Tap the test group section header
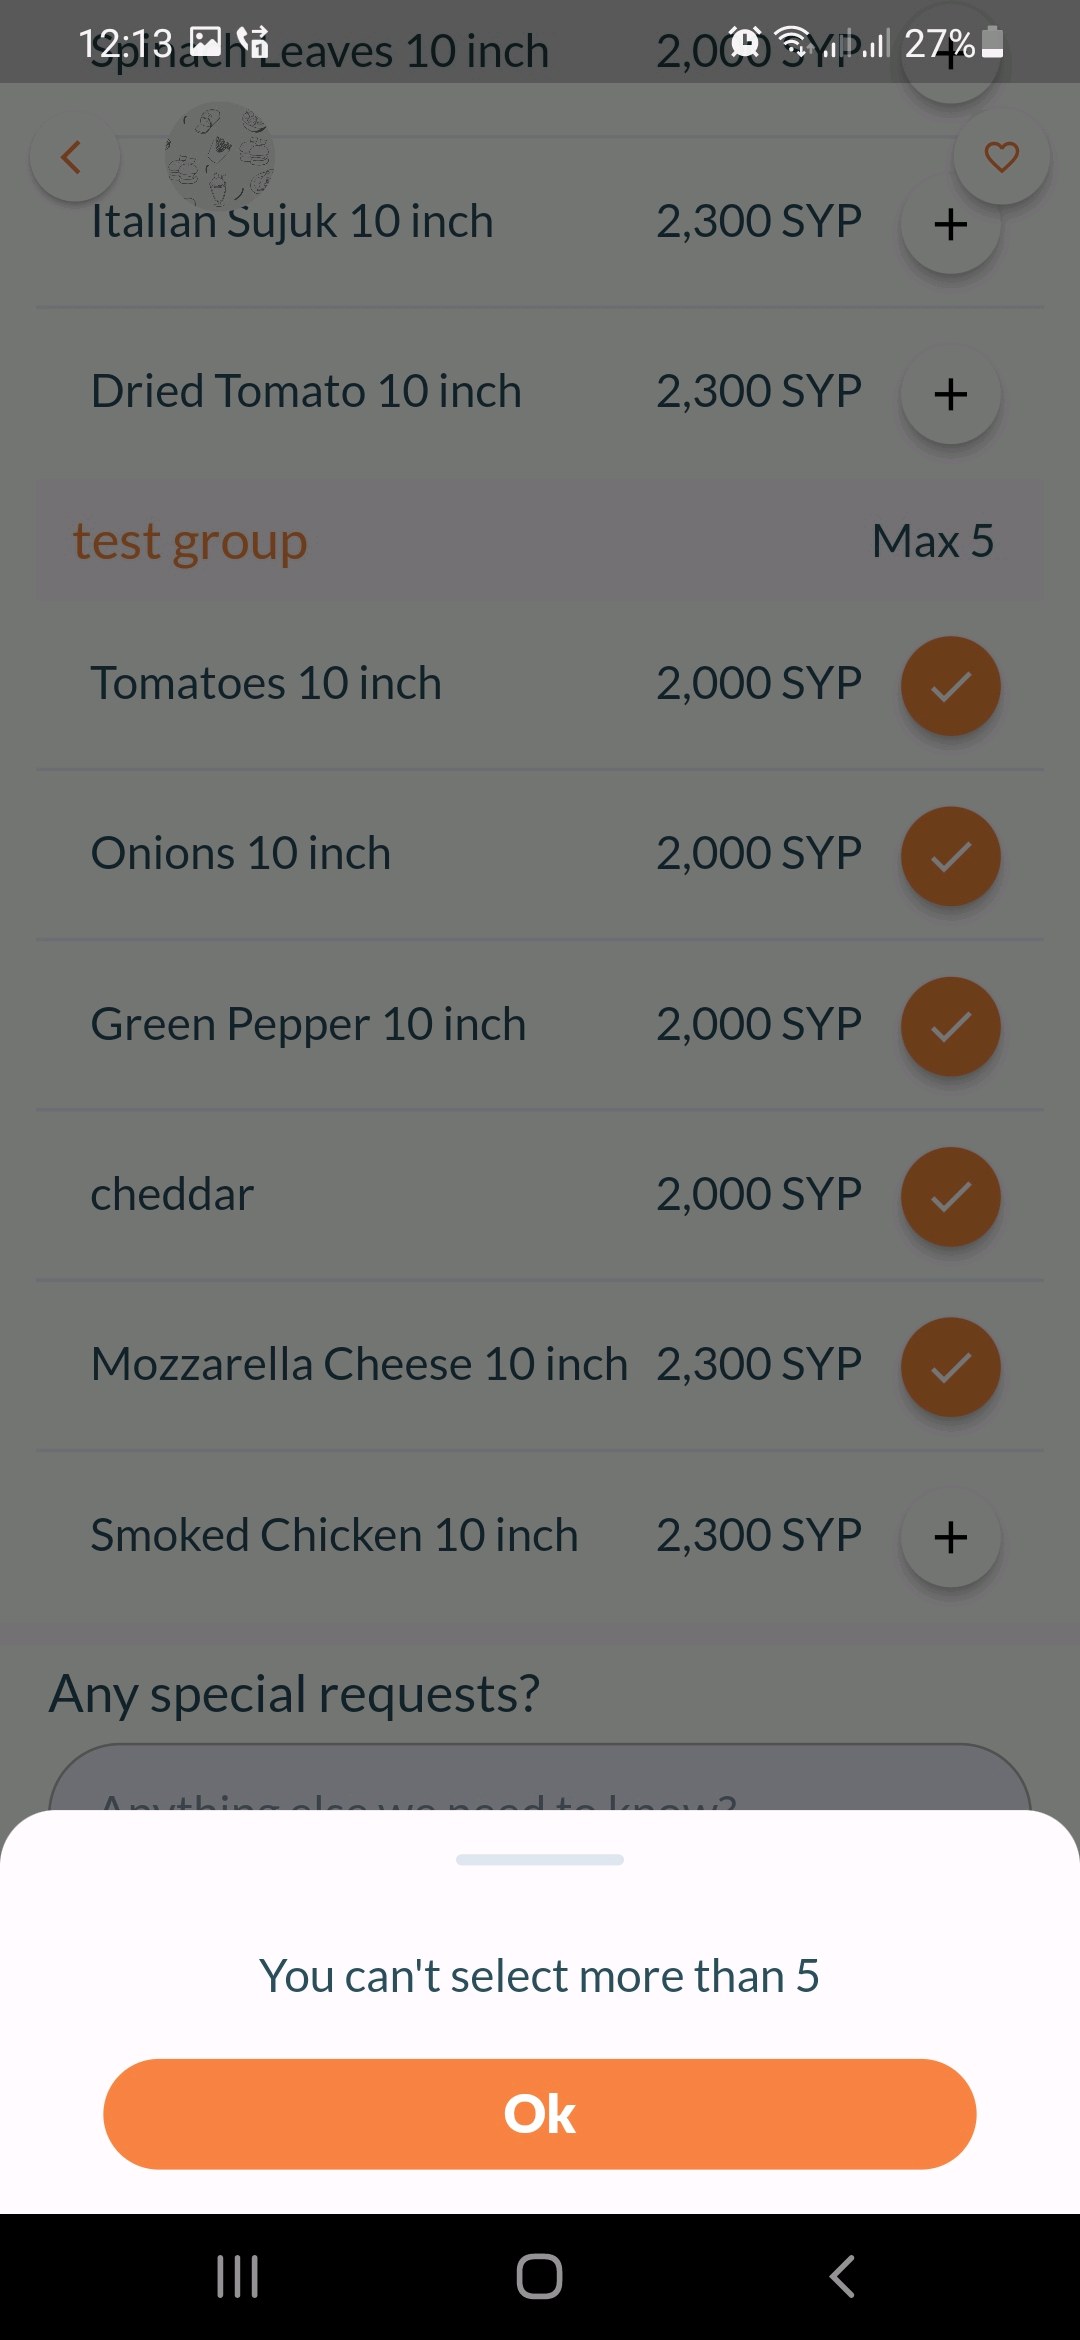The image size is (1080, 2340). tap(190, 541)
